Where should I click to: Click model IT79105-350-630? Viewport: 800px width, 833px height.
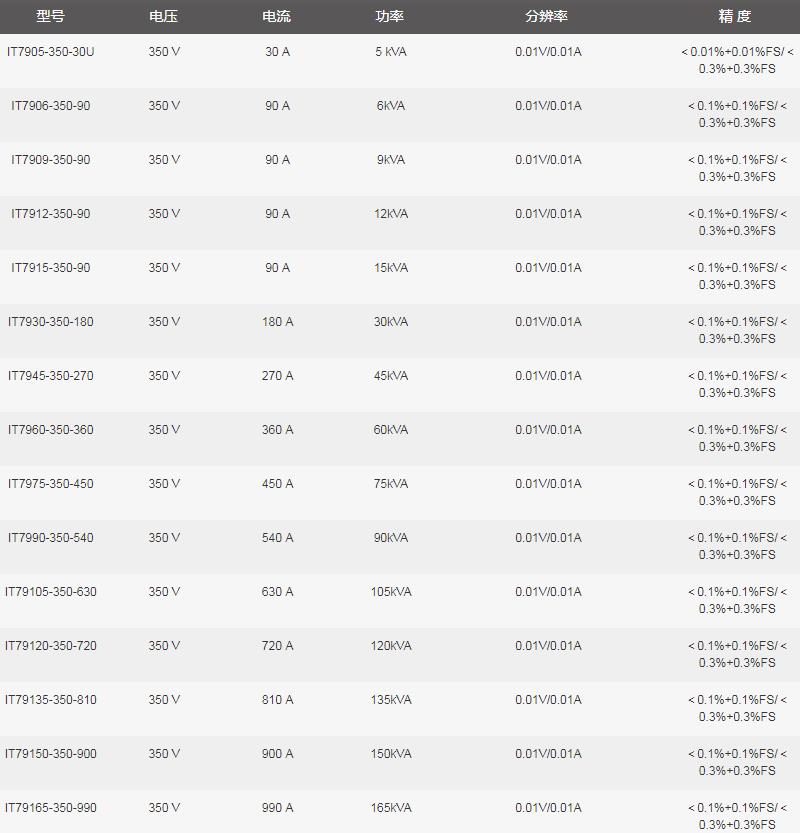point(51,592)
